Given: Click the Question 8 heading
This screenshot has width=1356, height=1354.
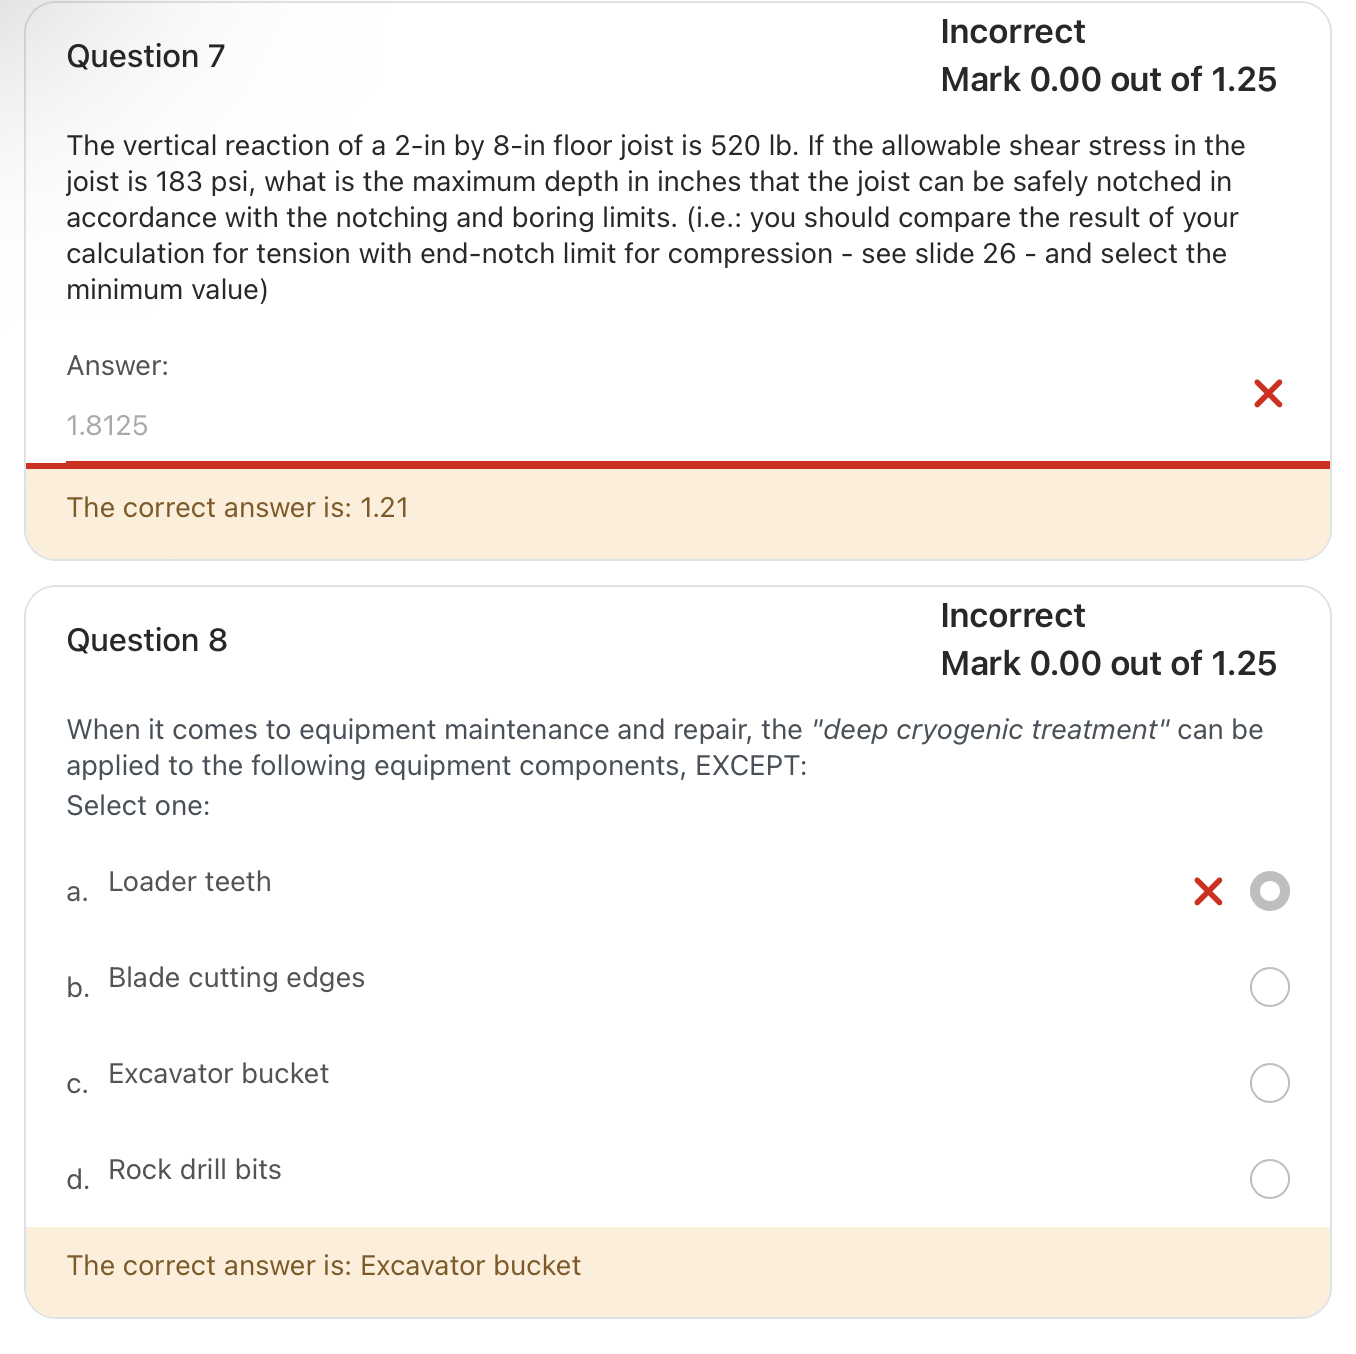Looking at the screenshot, I should coord(146,640).
